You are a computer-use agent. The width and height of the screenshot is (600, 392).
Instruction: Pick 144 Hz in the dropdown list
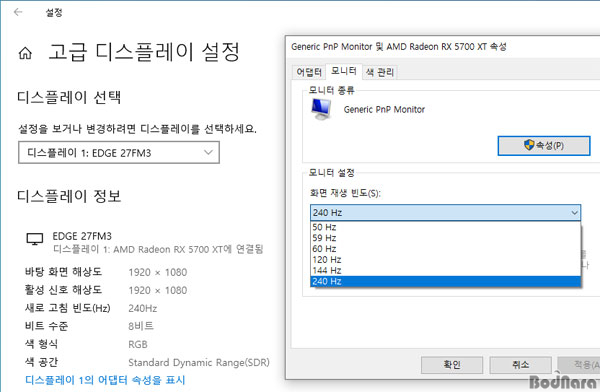[445, 270]
